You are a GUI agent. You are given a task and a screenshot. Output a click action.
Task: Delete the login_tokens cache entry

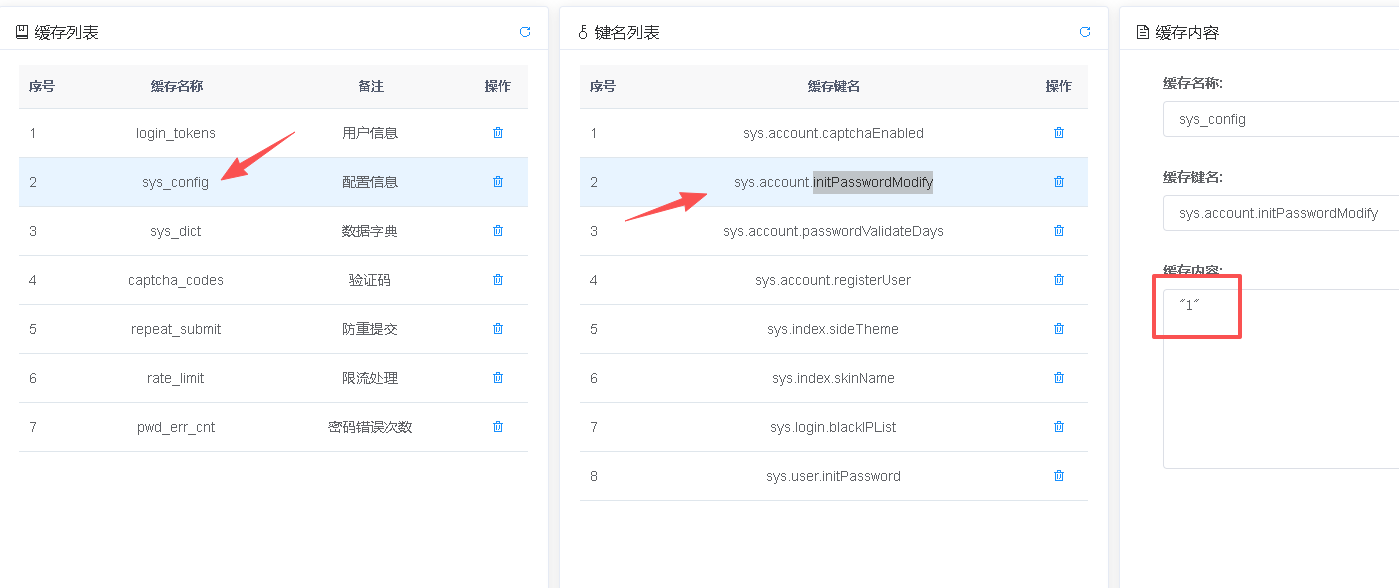coord(498,133)
